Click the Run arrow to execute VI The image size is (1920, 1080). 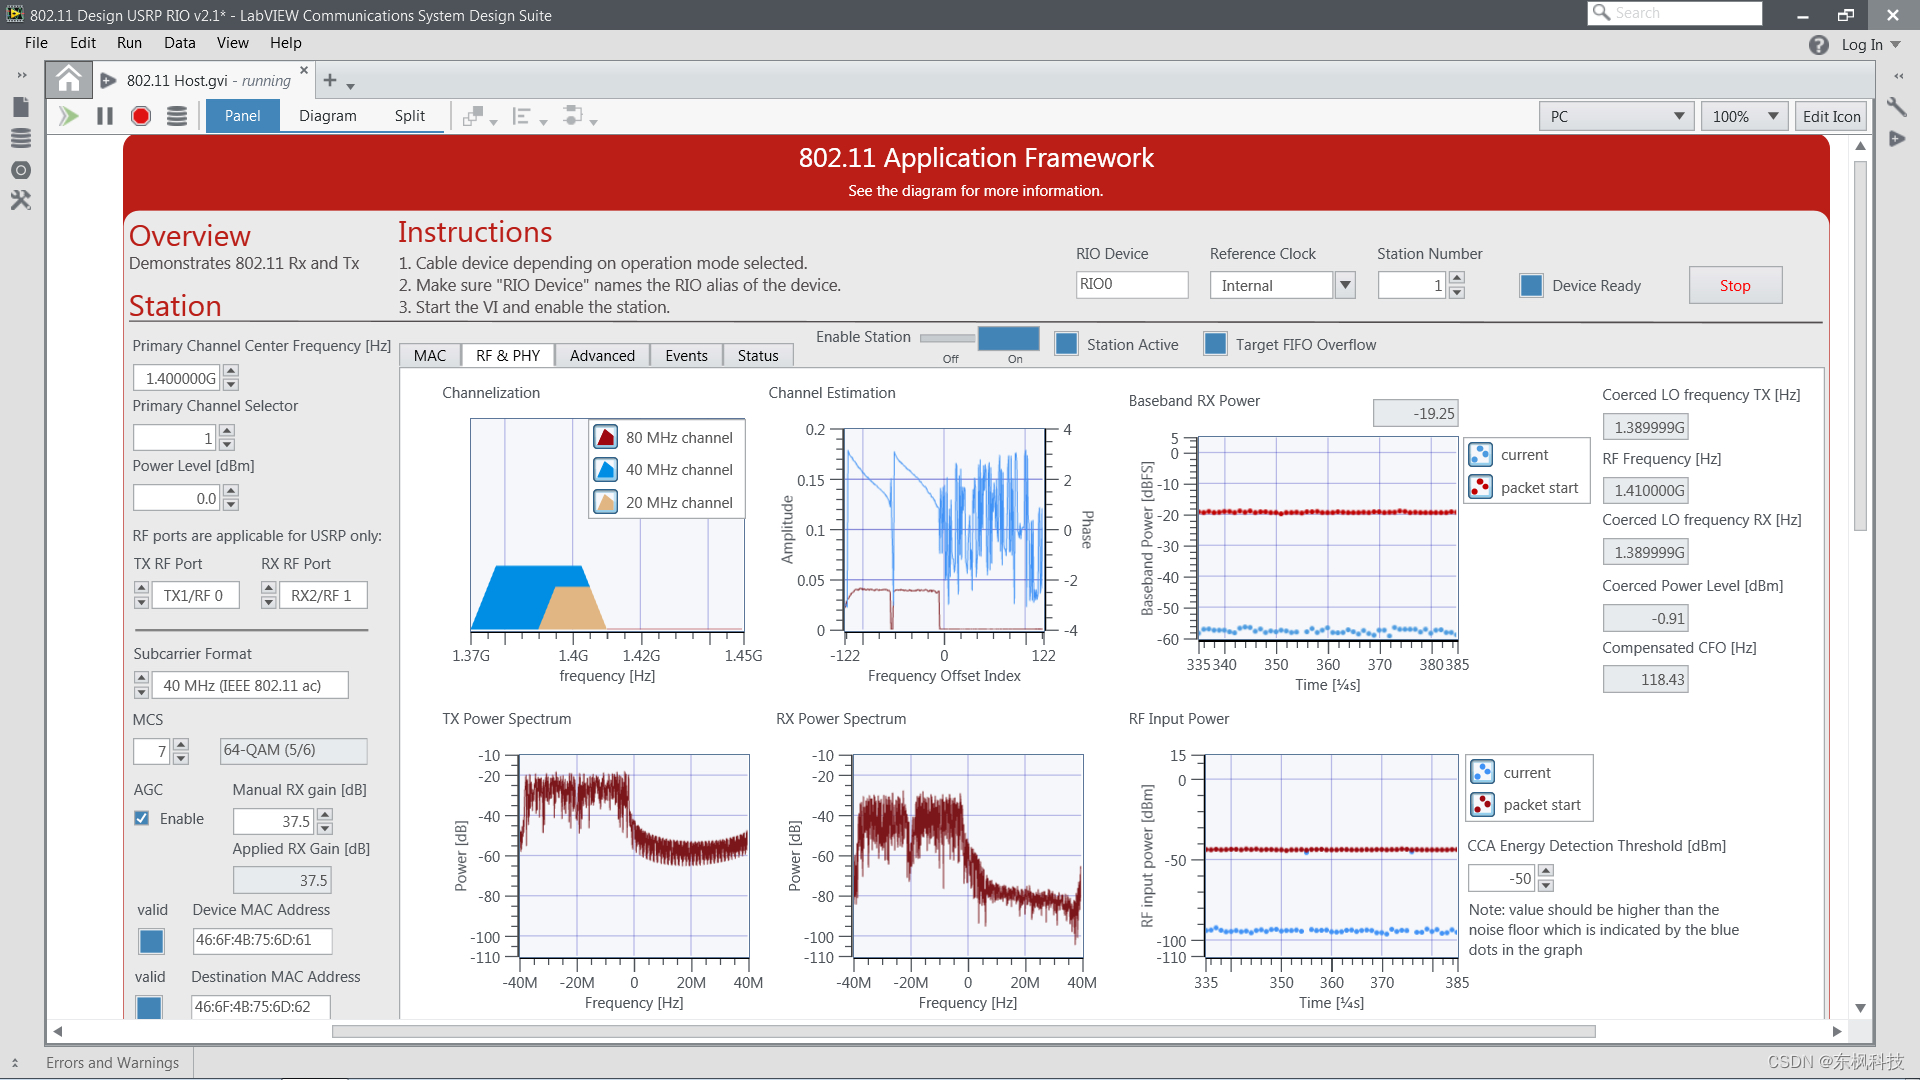click(70, 116)
